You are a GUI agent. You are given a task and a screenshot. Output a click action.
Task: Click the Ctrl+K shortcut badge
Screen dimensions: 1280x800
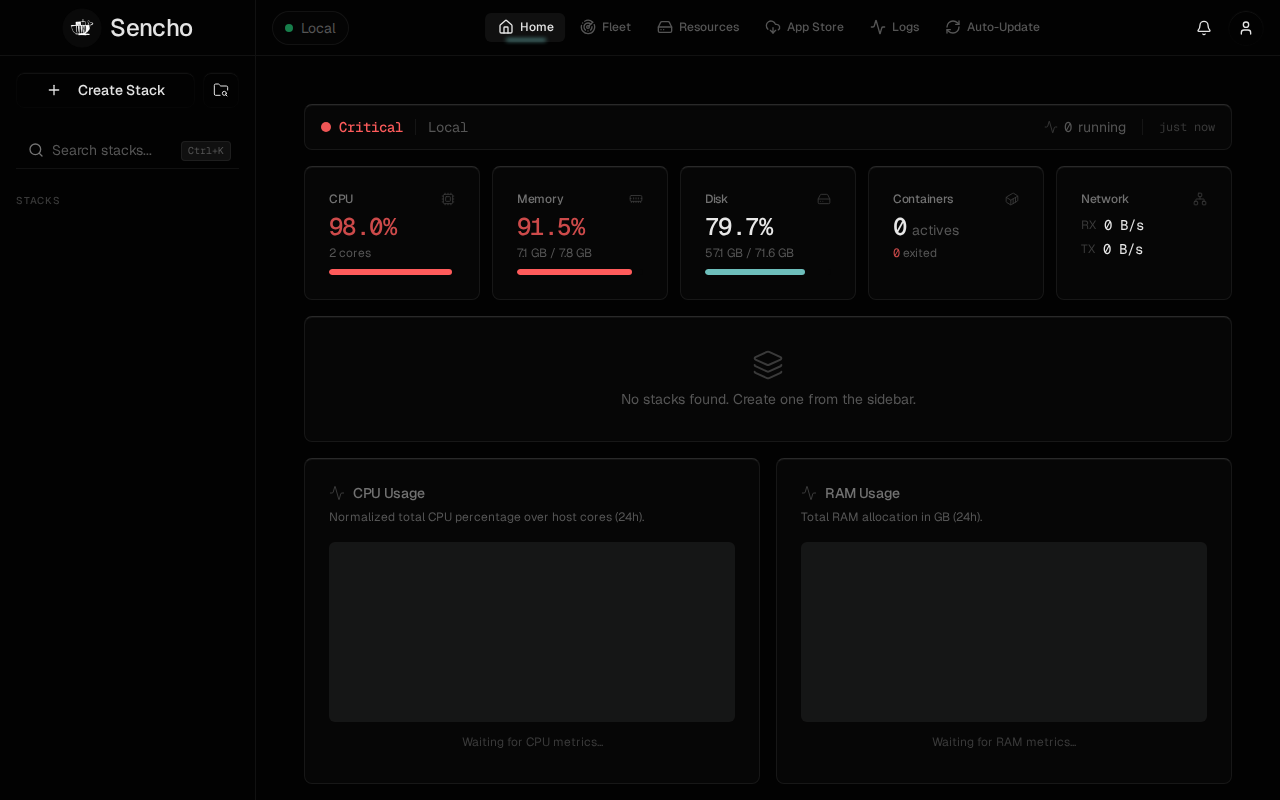206,151
